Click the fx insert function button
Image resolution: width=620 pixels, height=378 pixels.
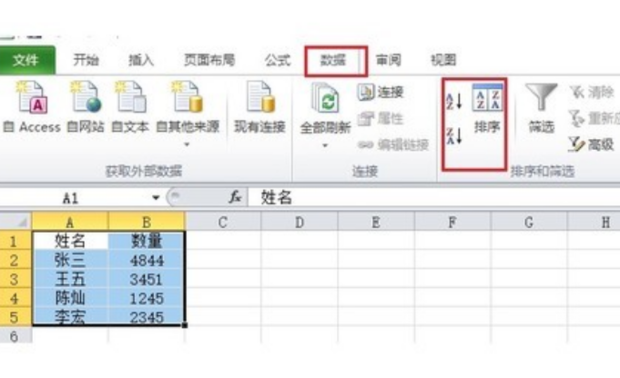click(x=235, y=197)
